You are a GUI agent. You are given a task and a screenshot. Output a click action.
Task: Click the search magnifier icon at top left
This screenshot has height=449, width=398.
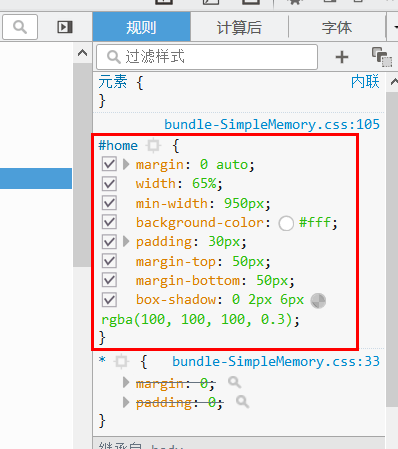click(x=20, y=27)
